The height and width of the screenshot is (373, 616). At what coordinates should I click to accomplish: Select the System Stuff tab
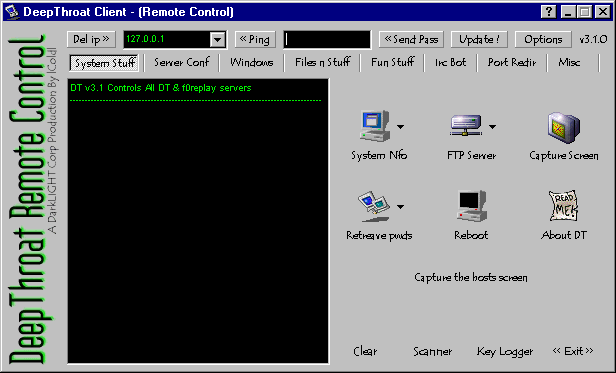click(x=104, y=63)
